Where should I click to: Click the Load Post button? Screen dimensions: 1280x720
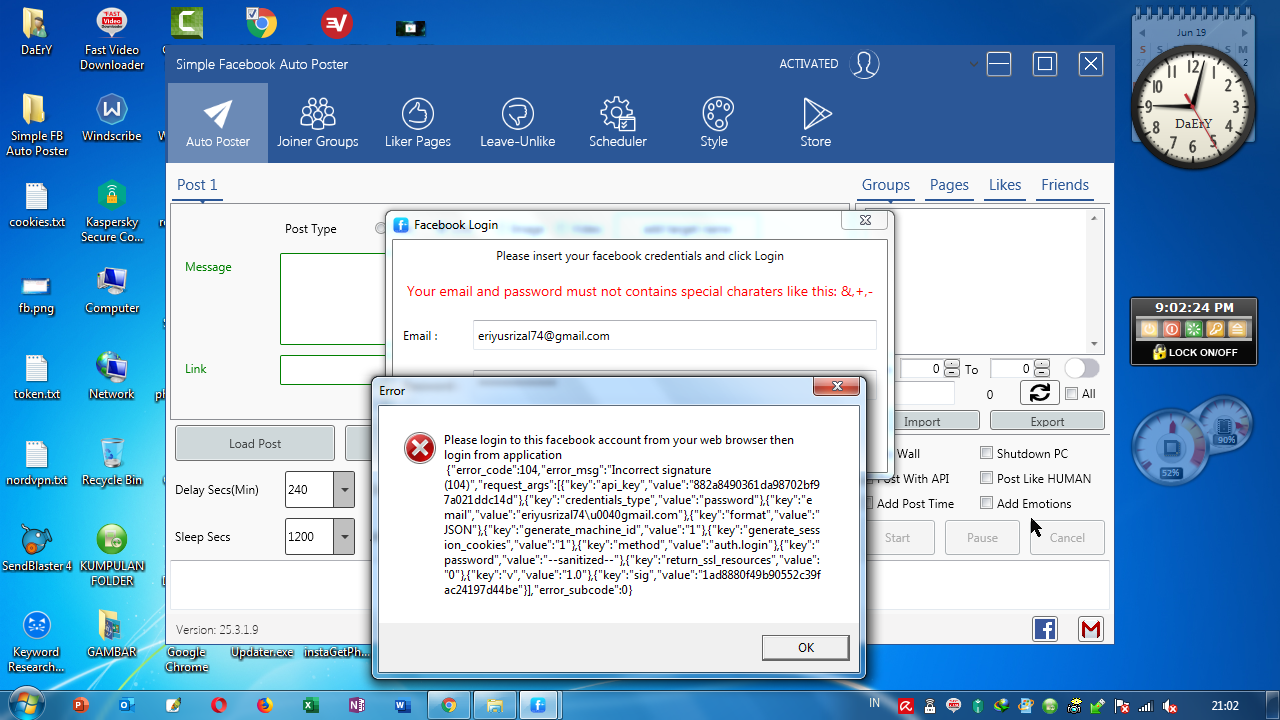pyautogui.click(x=255, y=443)
